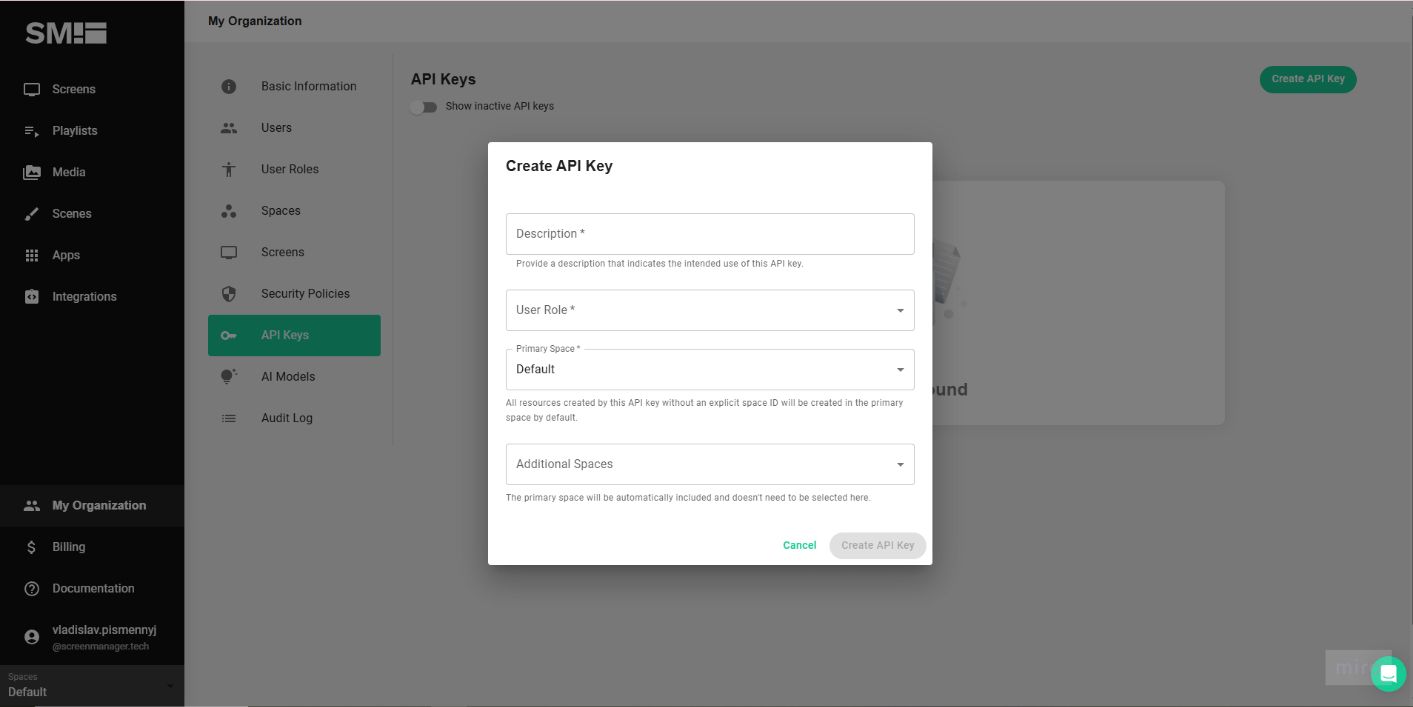This screenshot has height=707, width=1413.
Task: Click the Security Policies shield icon
Action: tap(228, 293)
